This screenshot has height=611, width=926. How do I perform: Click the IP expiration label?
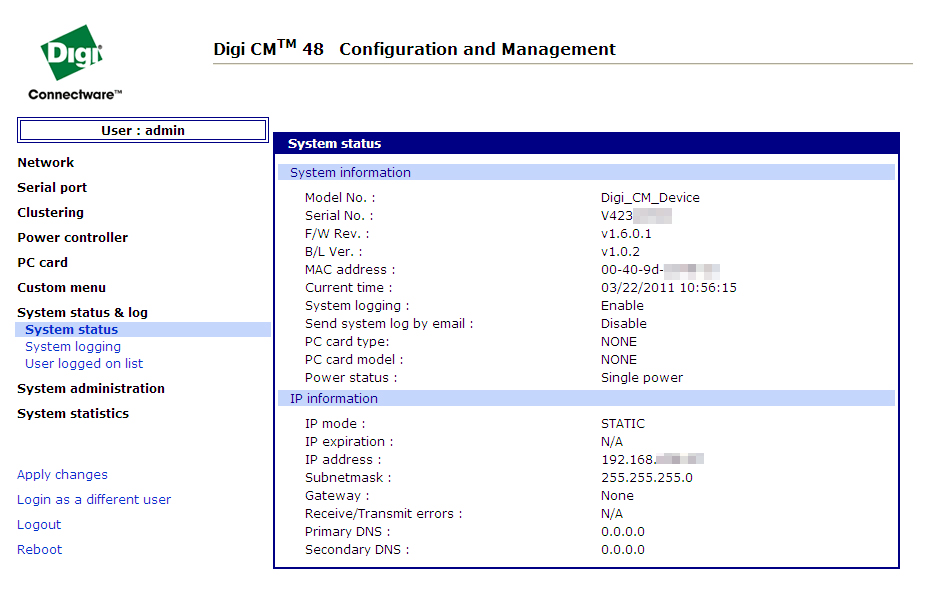(x=349, y=442)
